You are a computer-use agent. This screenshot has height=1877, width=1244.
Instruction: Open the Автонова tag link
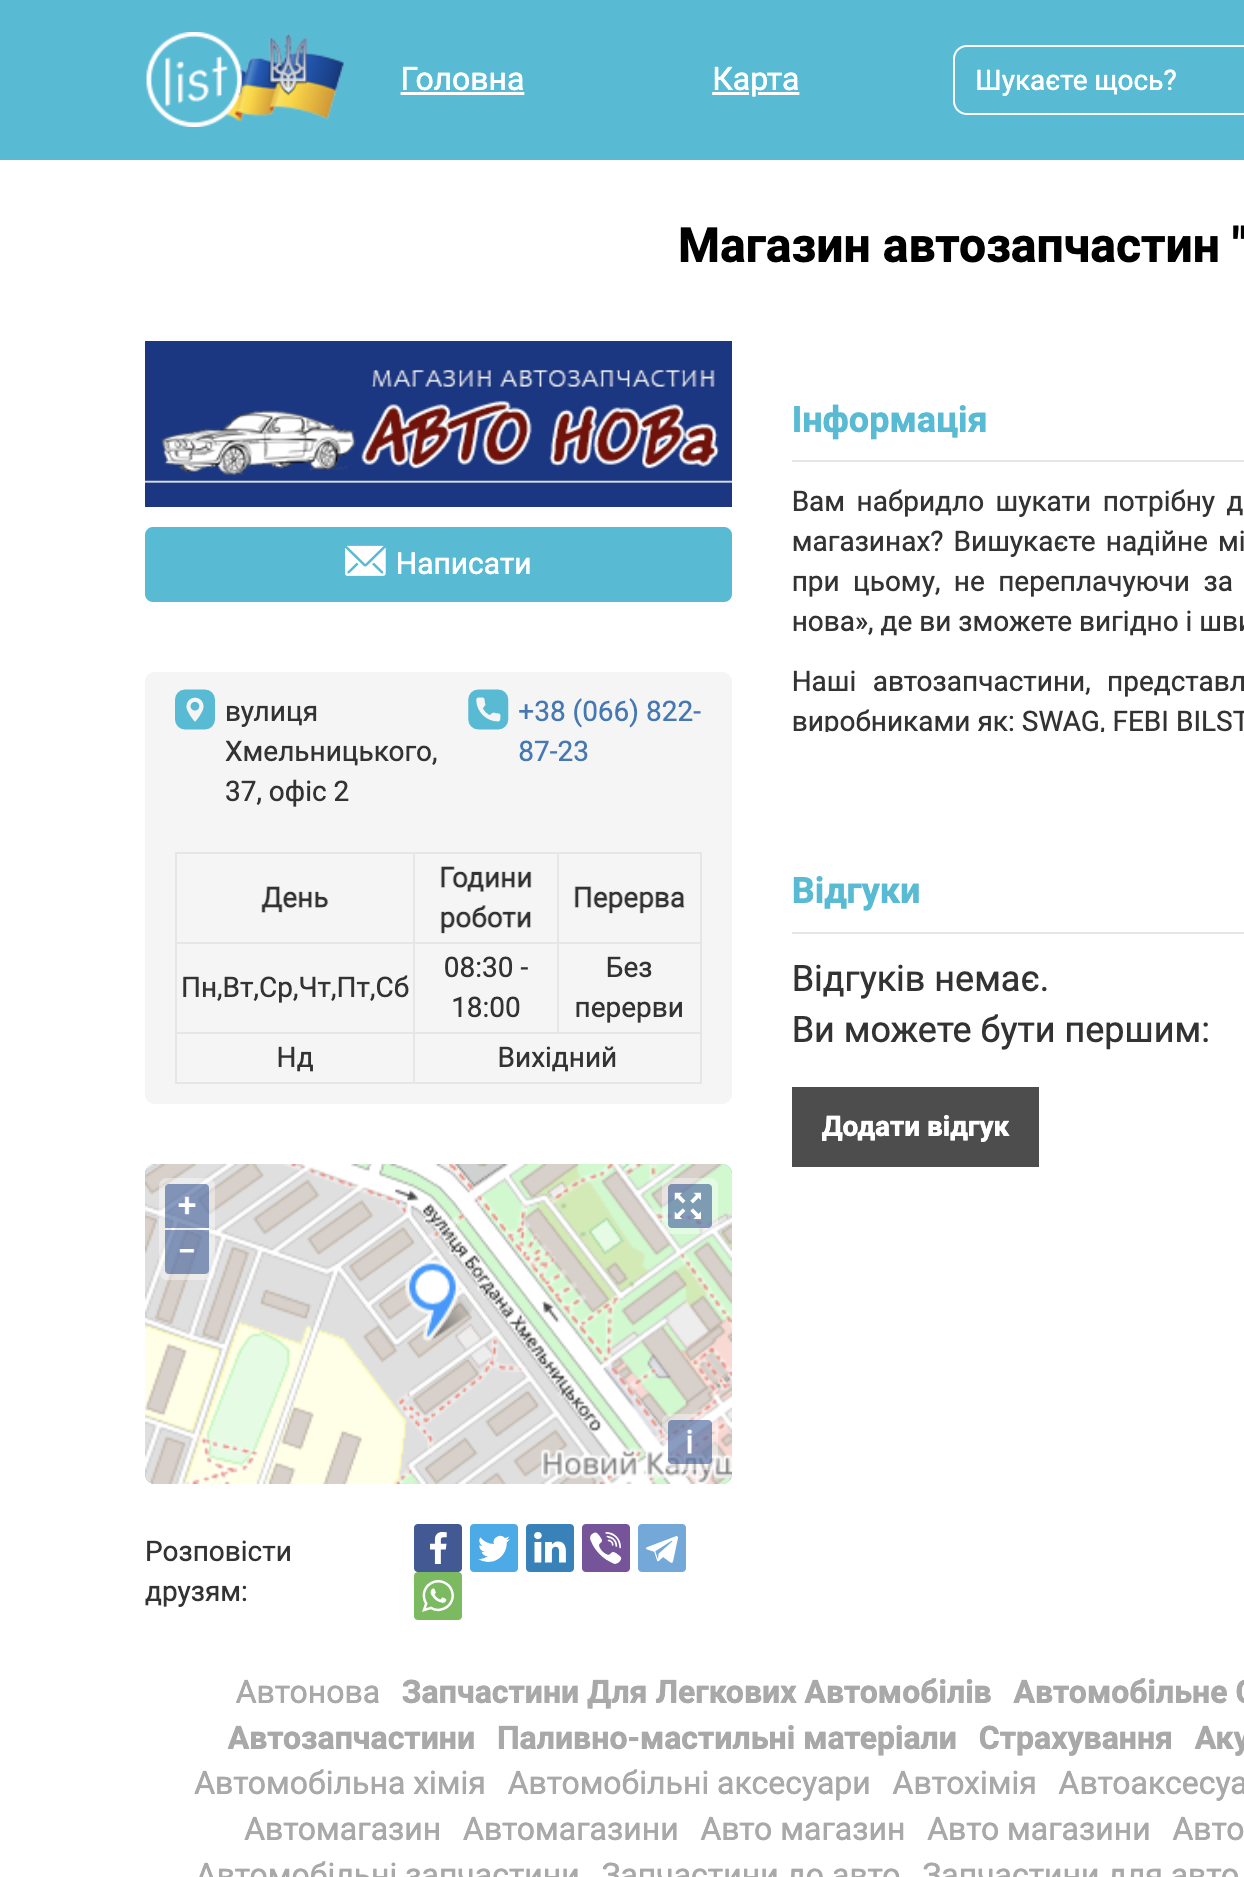click(x=308, y=1692)
